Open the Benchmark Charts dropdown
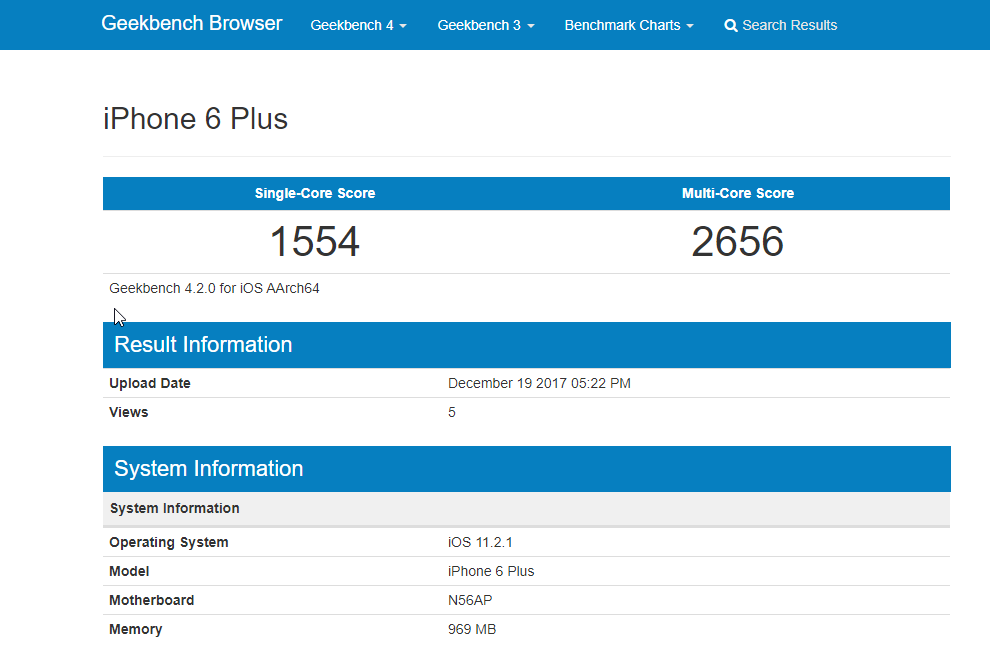Viewport: 990px width, 650px height. tap(629, 25)
